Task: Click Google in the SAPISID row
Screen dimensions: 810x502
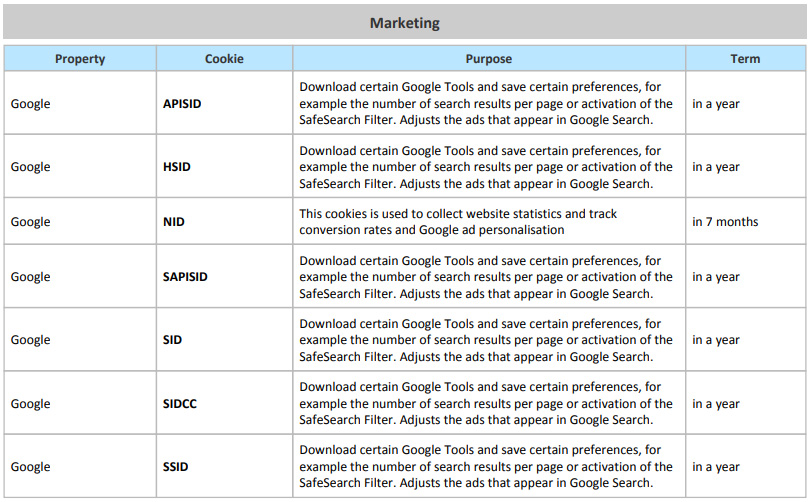Action: pos(30,277)
